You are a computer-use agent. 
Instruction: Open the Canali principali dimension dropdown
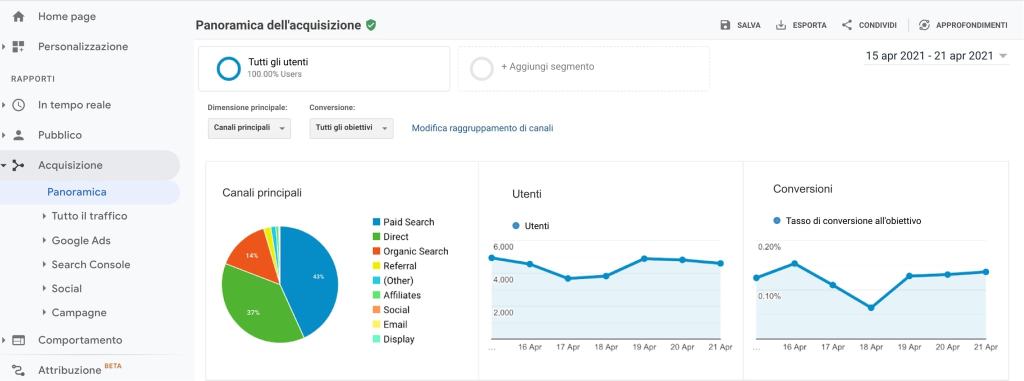(249, 128)
